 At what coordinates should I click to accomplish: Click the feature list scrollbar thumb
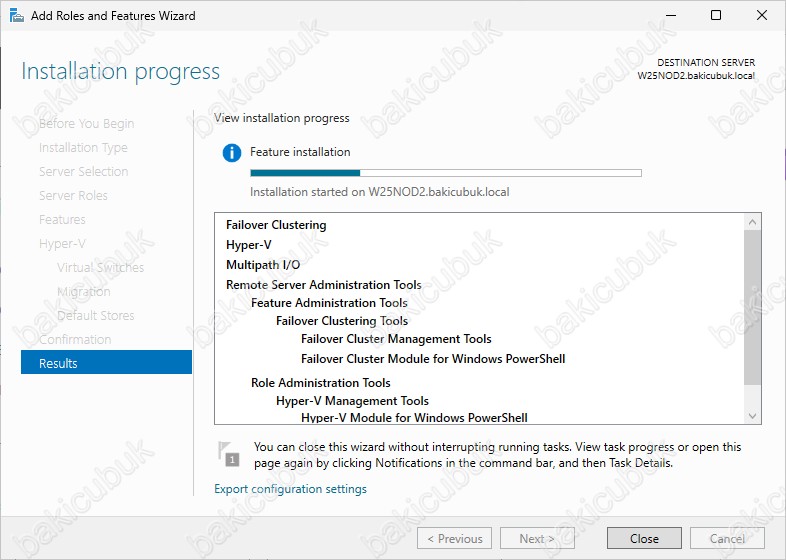[752, 307]
